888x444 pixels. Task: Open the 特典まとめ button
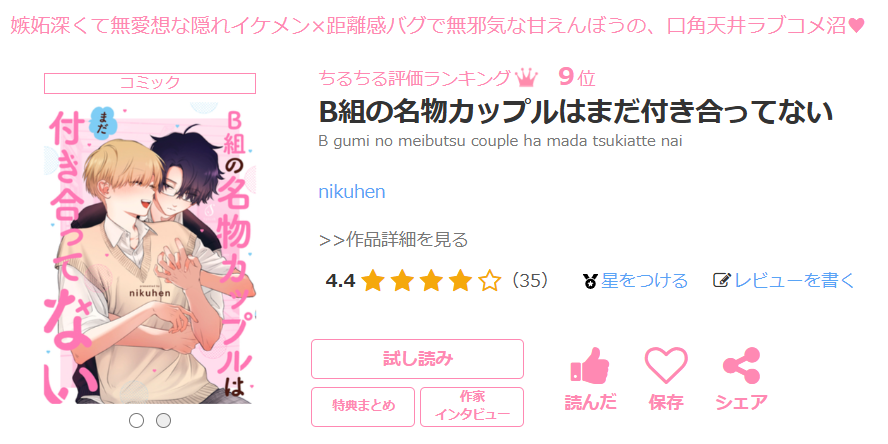click(x=363, y=407)
